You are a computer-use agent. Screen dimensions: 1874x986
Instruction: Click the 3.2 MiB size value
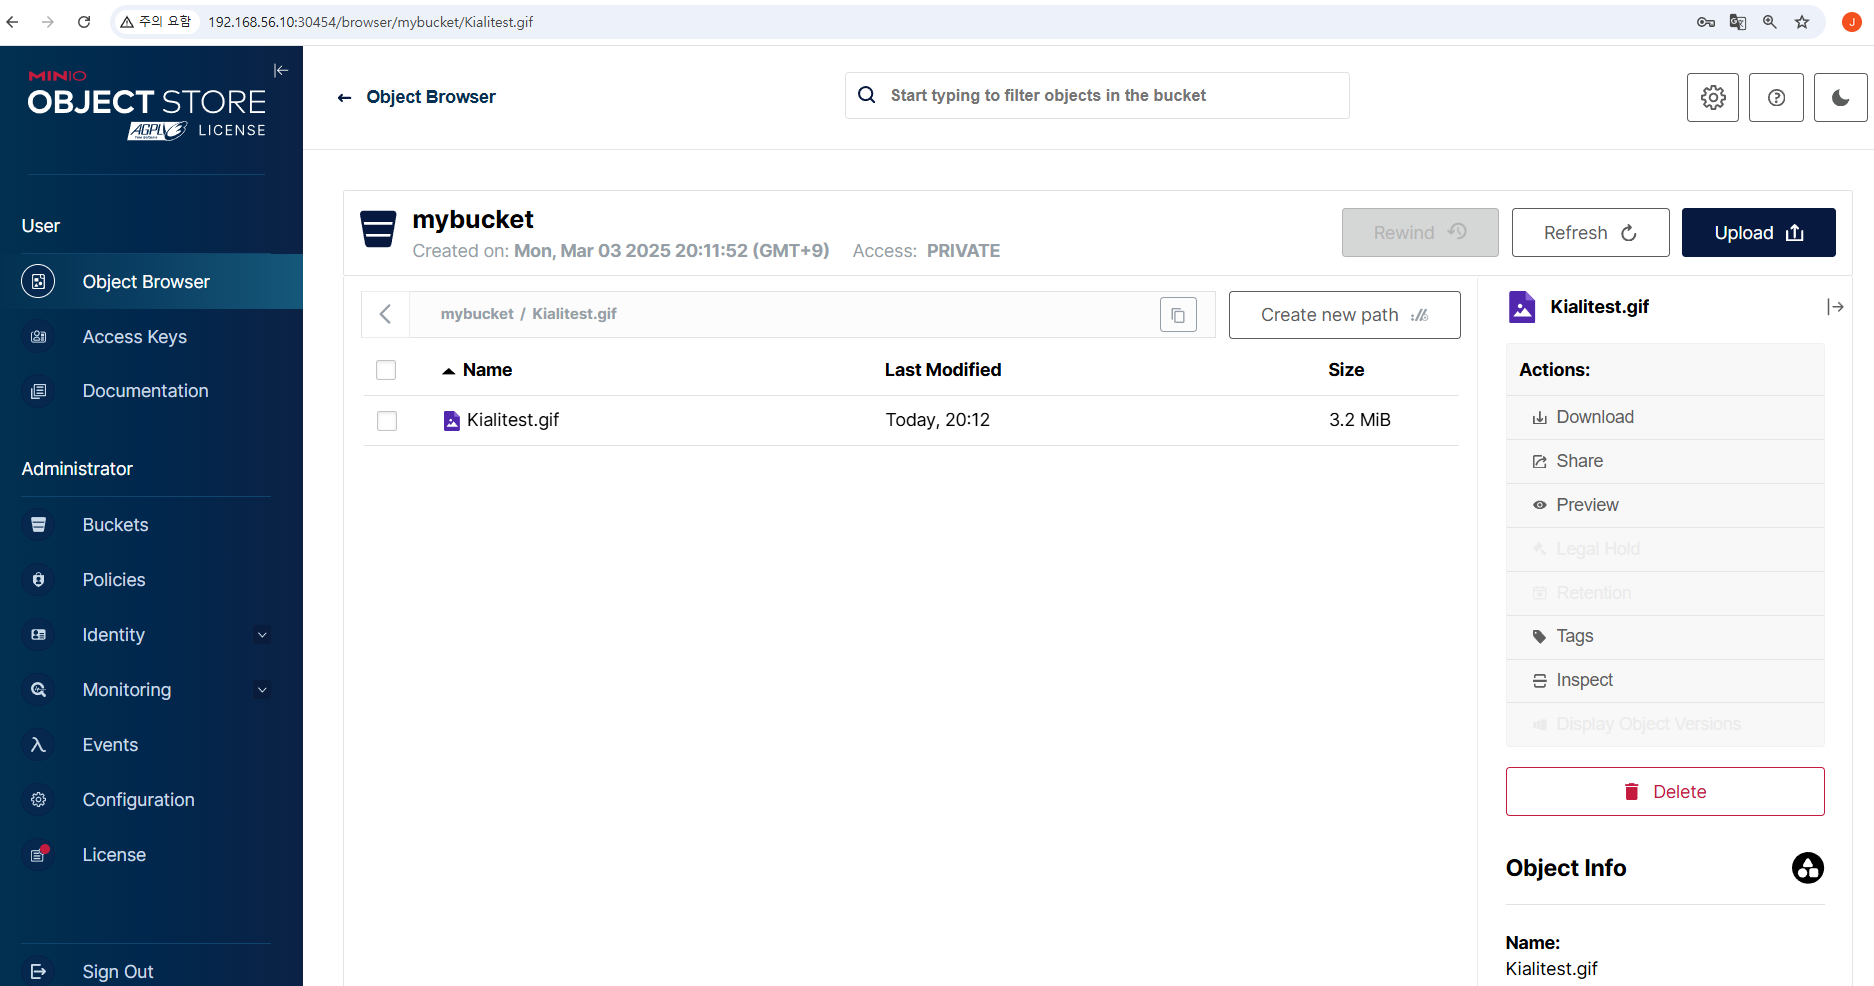[1360, 420]
